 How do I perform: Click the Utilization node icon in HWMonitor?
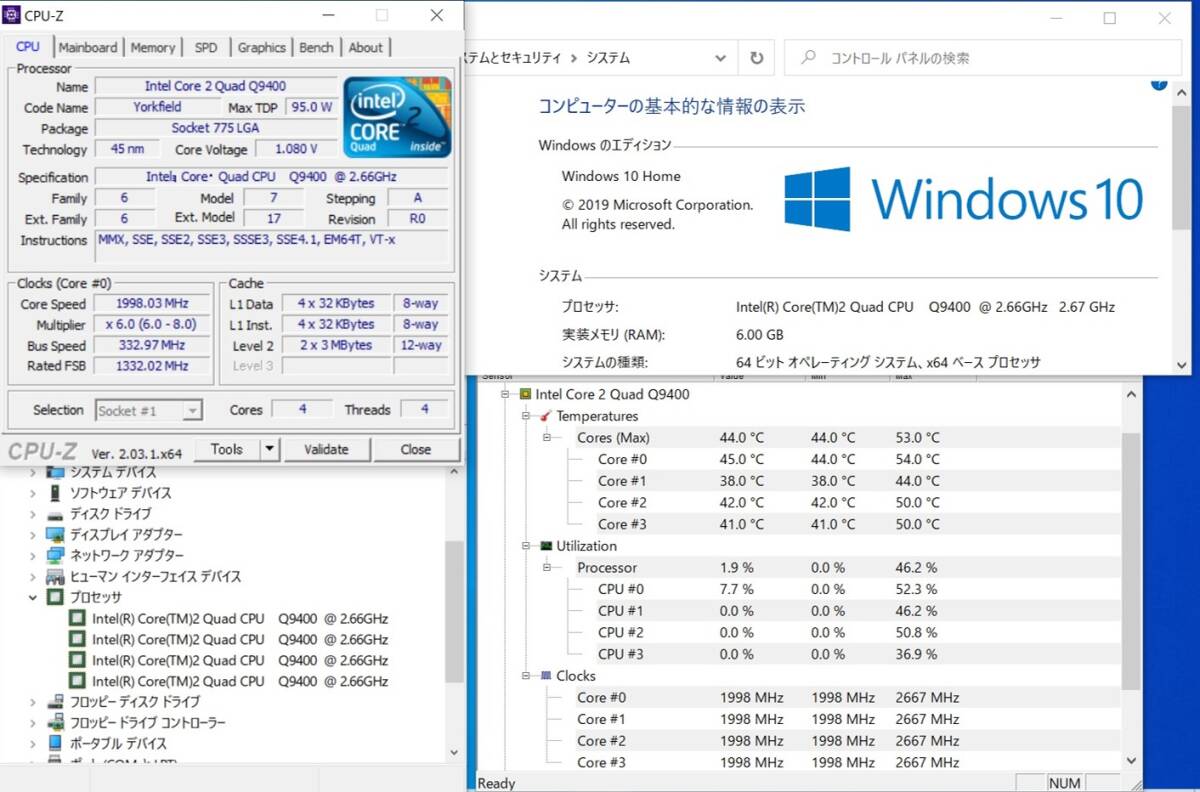[546, 546]
